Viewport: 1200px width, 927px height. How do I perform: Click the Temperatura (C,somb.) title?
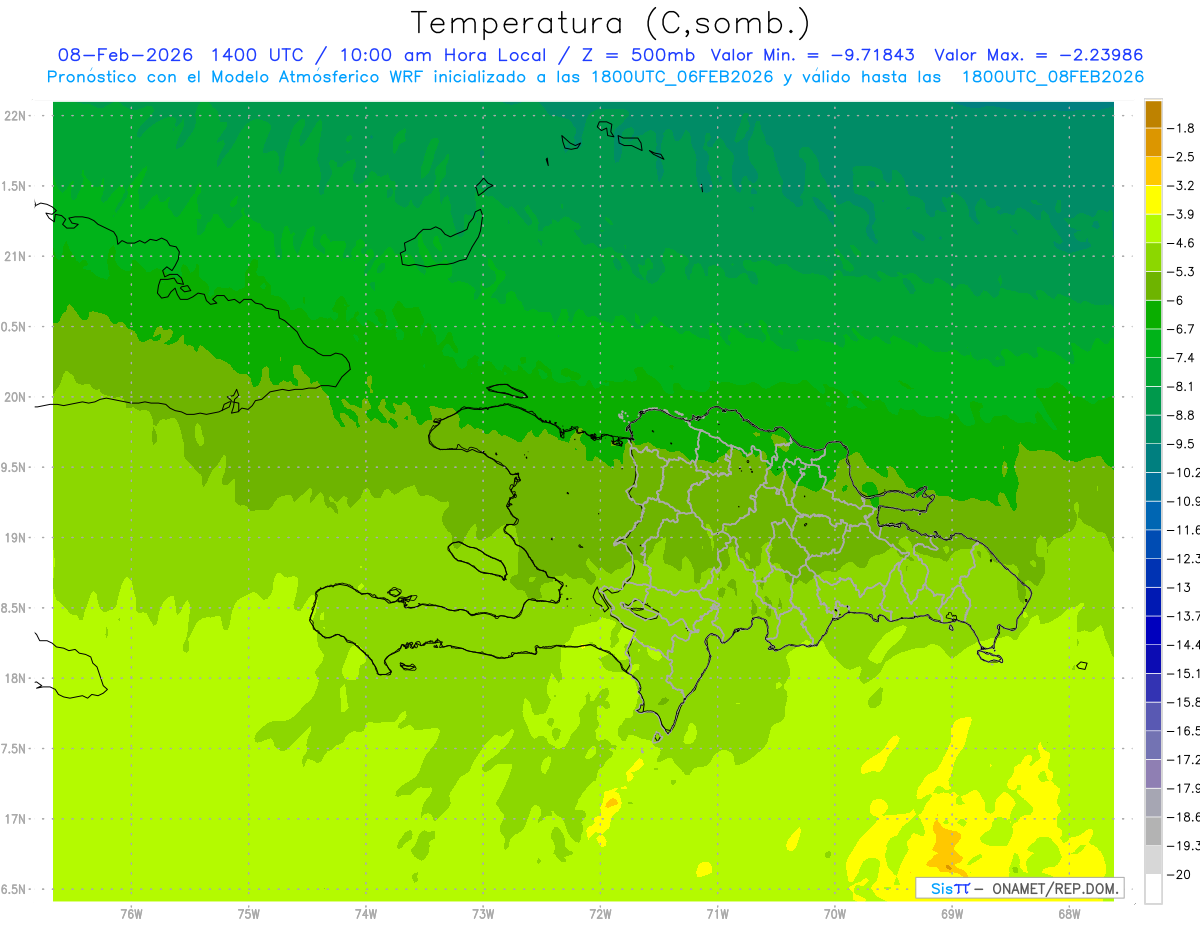tap(611, 23)
